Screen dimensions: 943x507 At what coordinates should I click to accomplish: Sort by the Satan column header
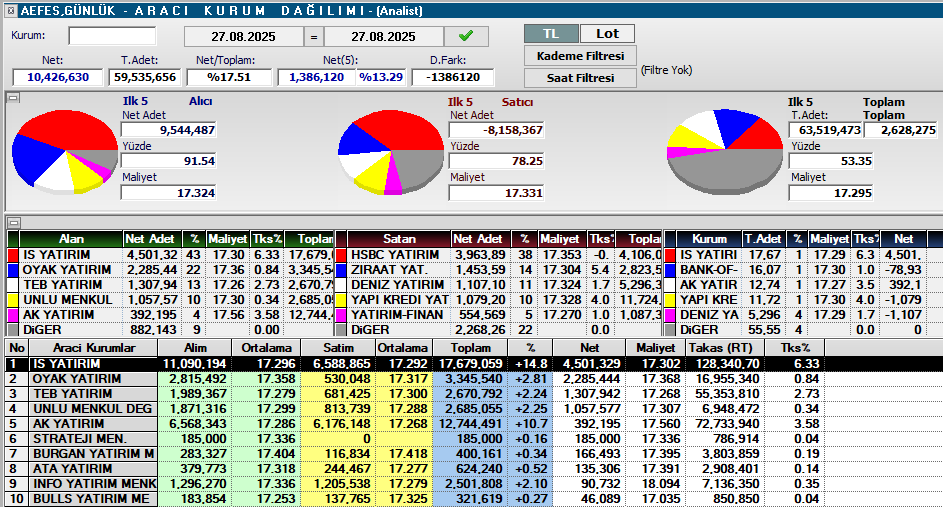pyautogui.click(x=399, y=239)
